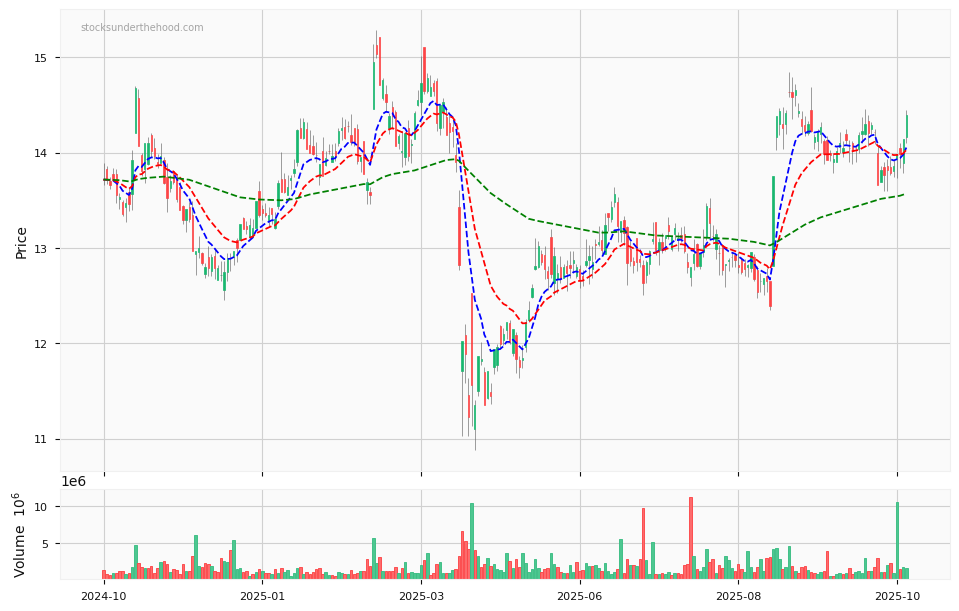Select the 2024-10 date tick label

104,596
